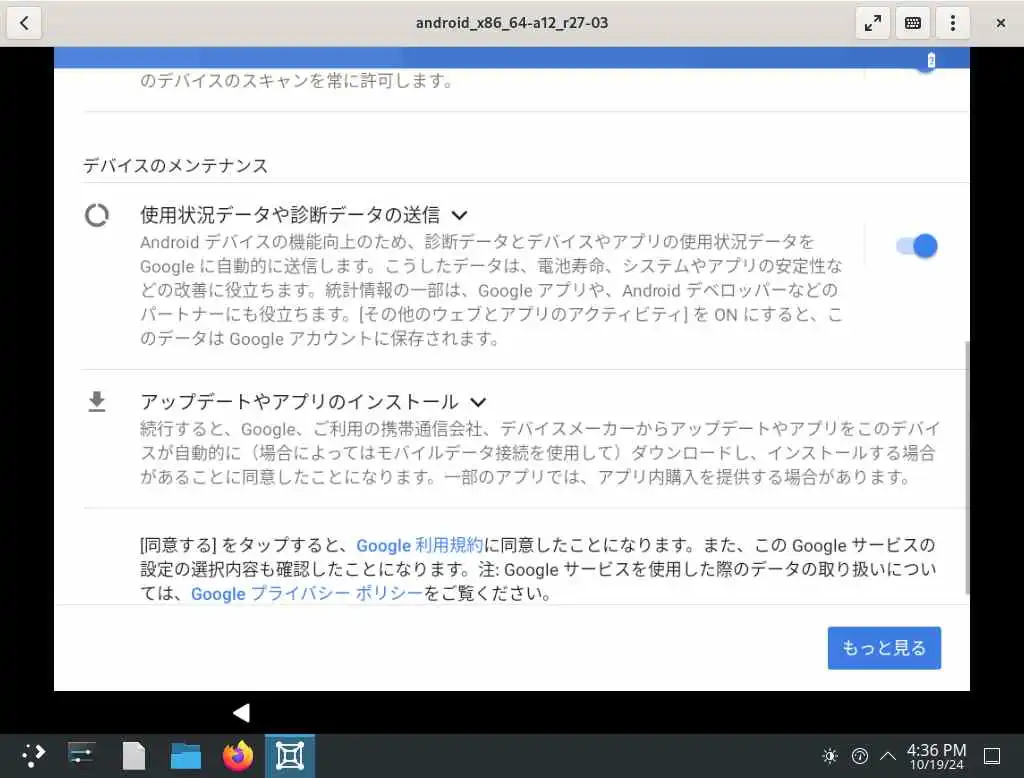1024x778 pixels.
Task: Select the virtual machine viewer taskbar entry
Action: pos(290,756)
